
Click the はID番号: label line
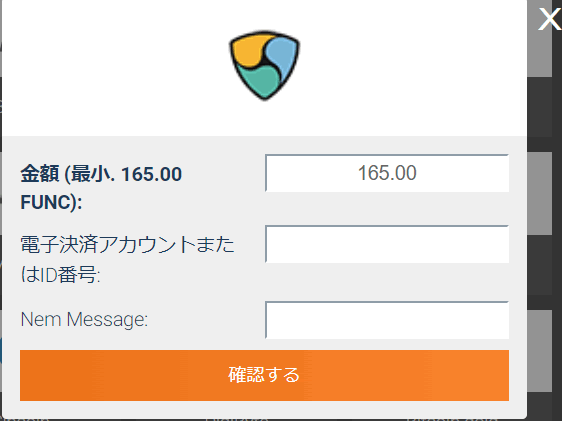pos(60,275)
